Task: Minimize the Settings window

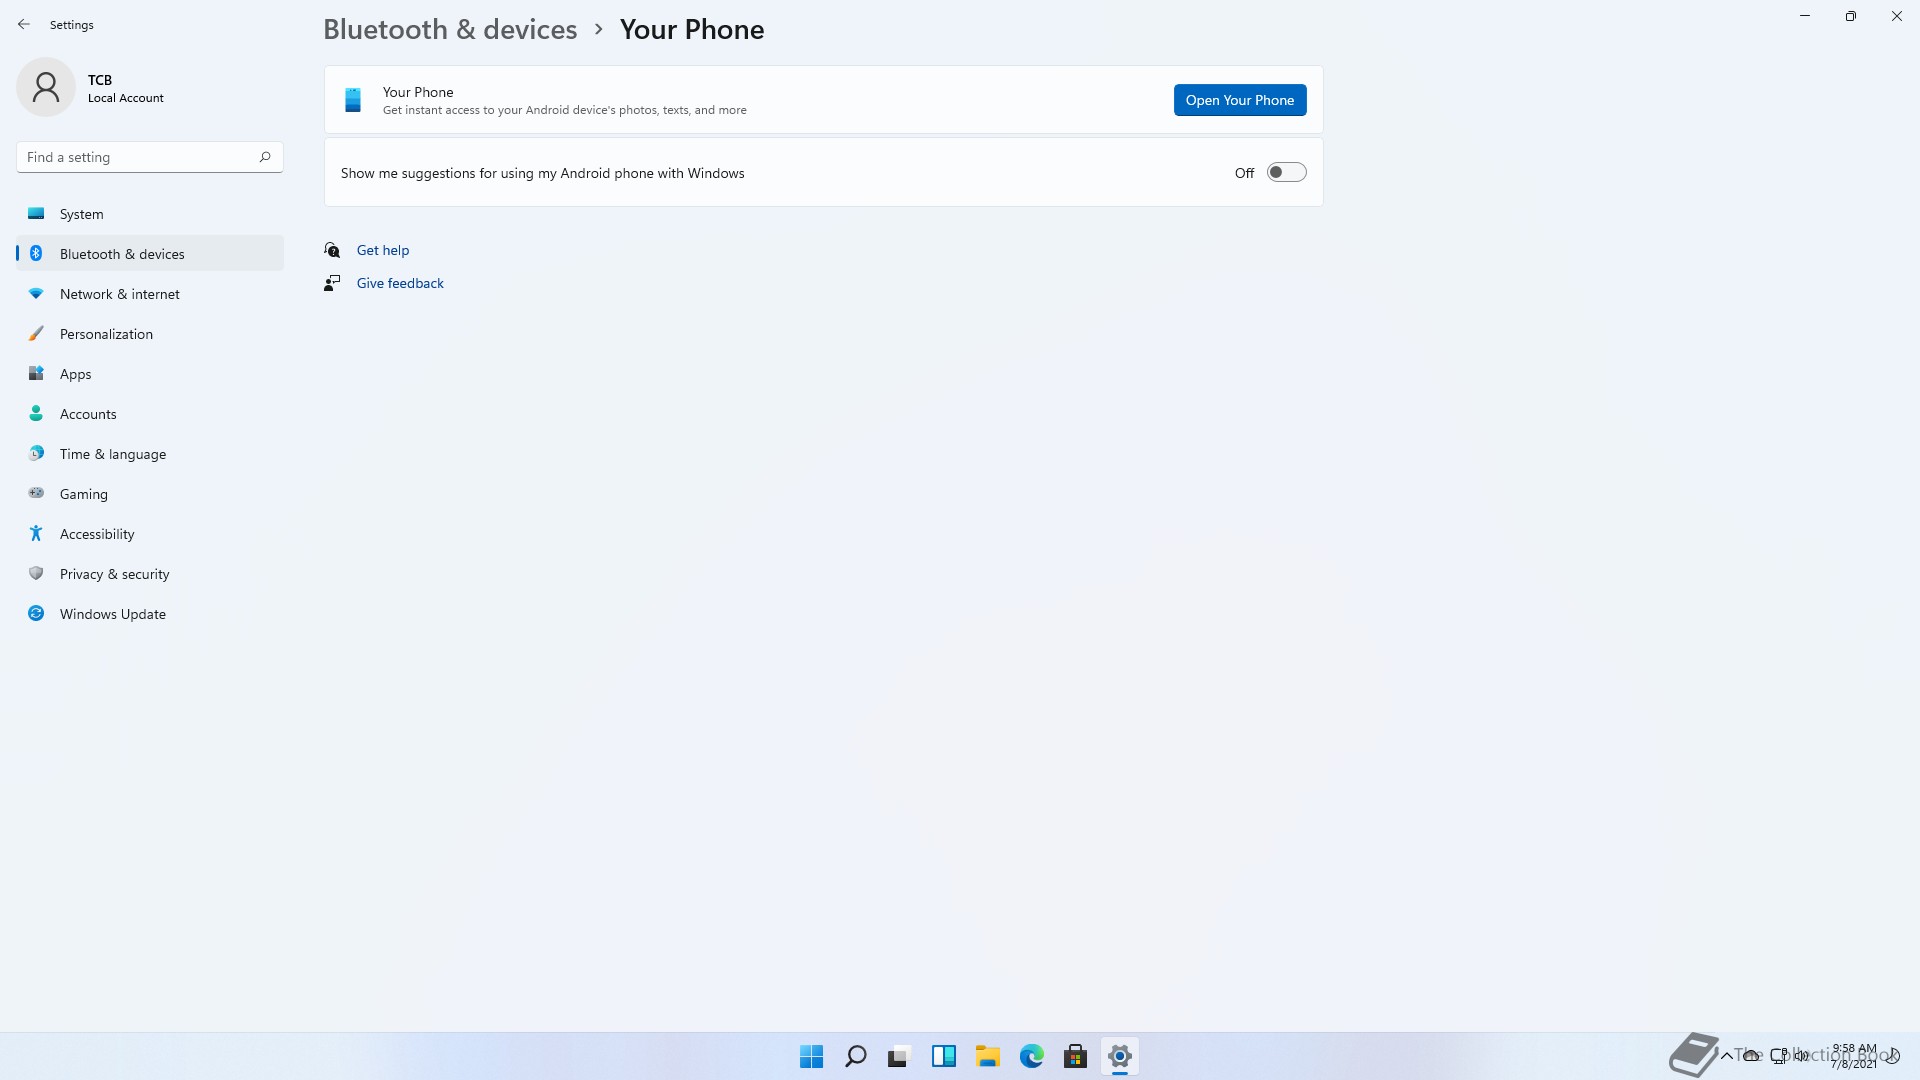Action: click(1805, 16)
